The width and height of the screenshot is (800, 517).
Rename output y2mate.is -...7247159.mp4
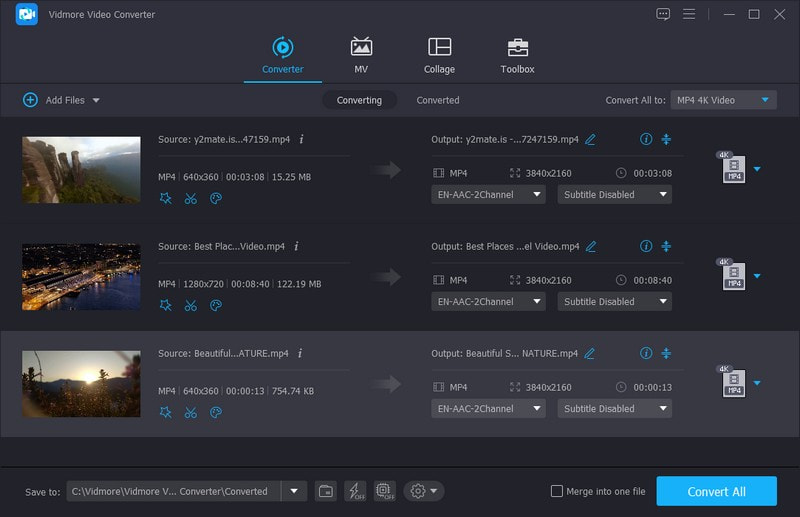590,139
